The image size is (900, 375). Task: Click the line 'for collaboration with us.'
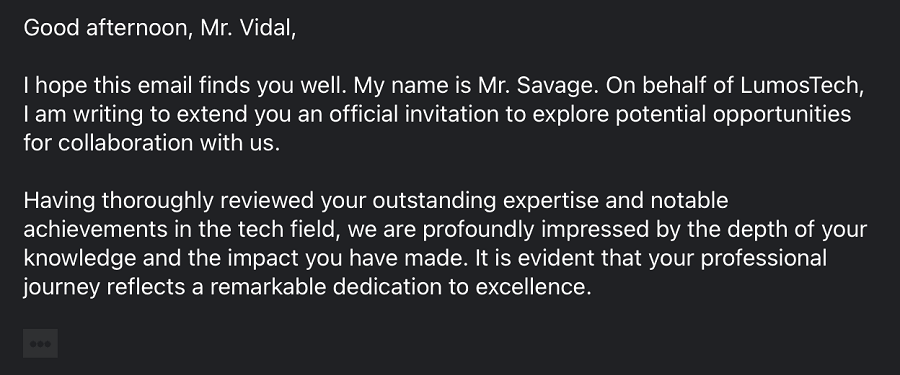(152, 142)
